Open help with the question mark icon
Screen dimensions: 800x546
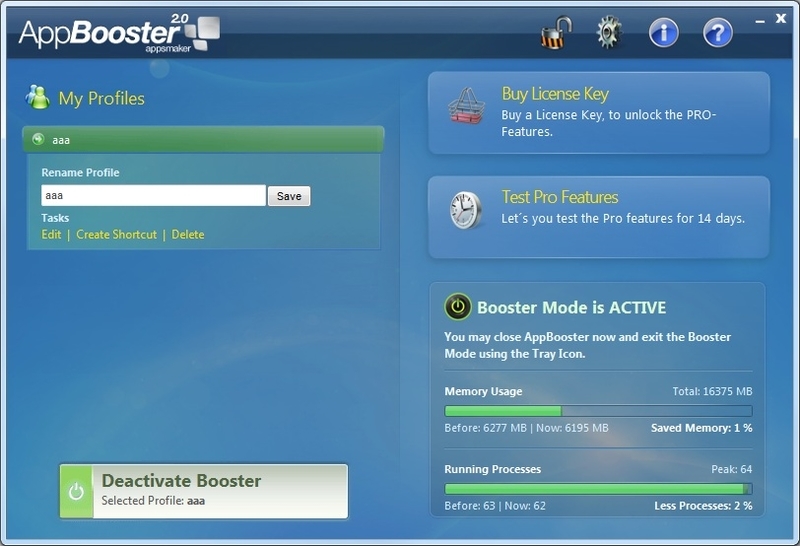tap(718, 33)
